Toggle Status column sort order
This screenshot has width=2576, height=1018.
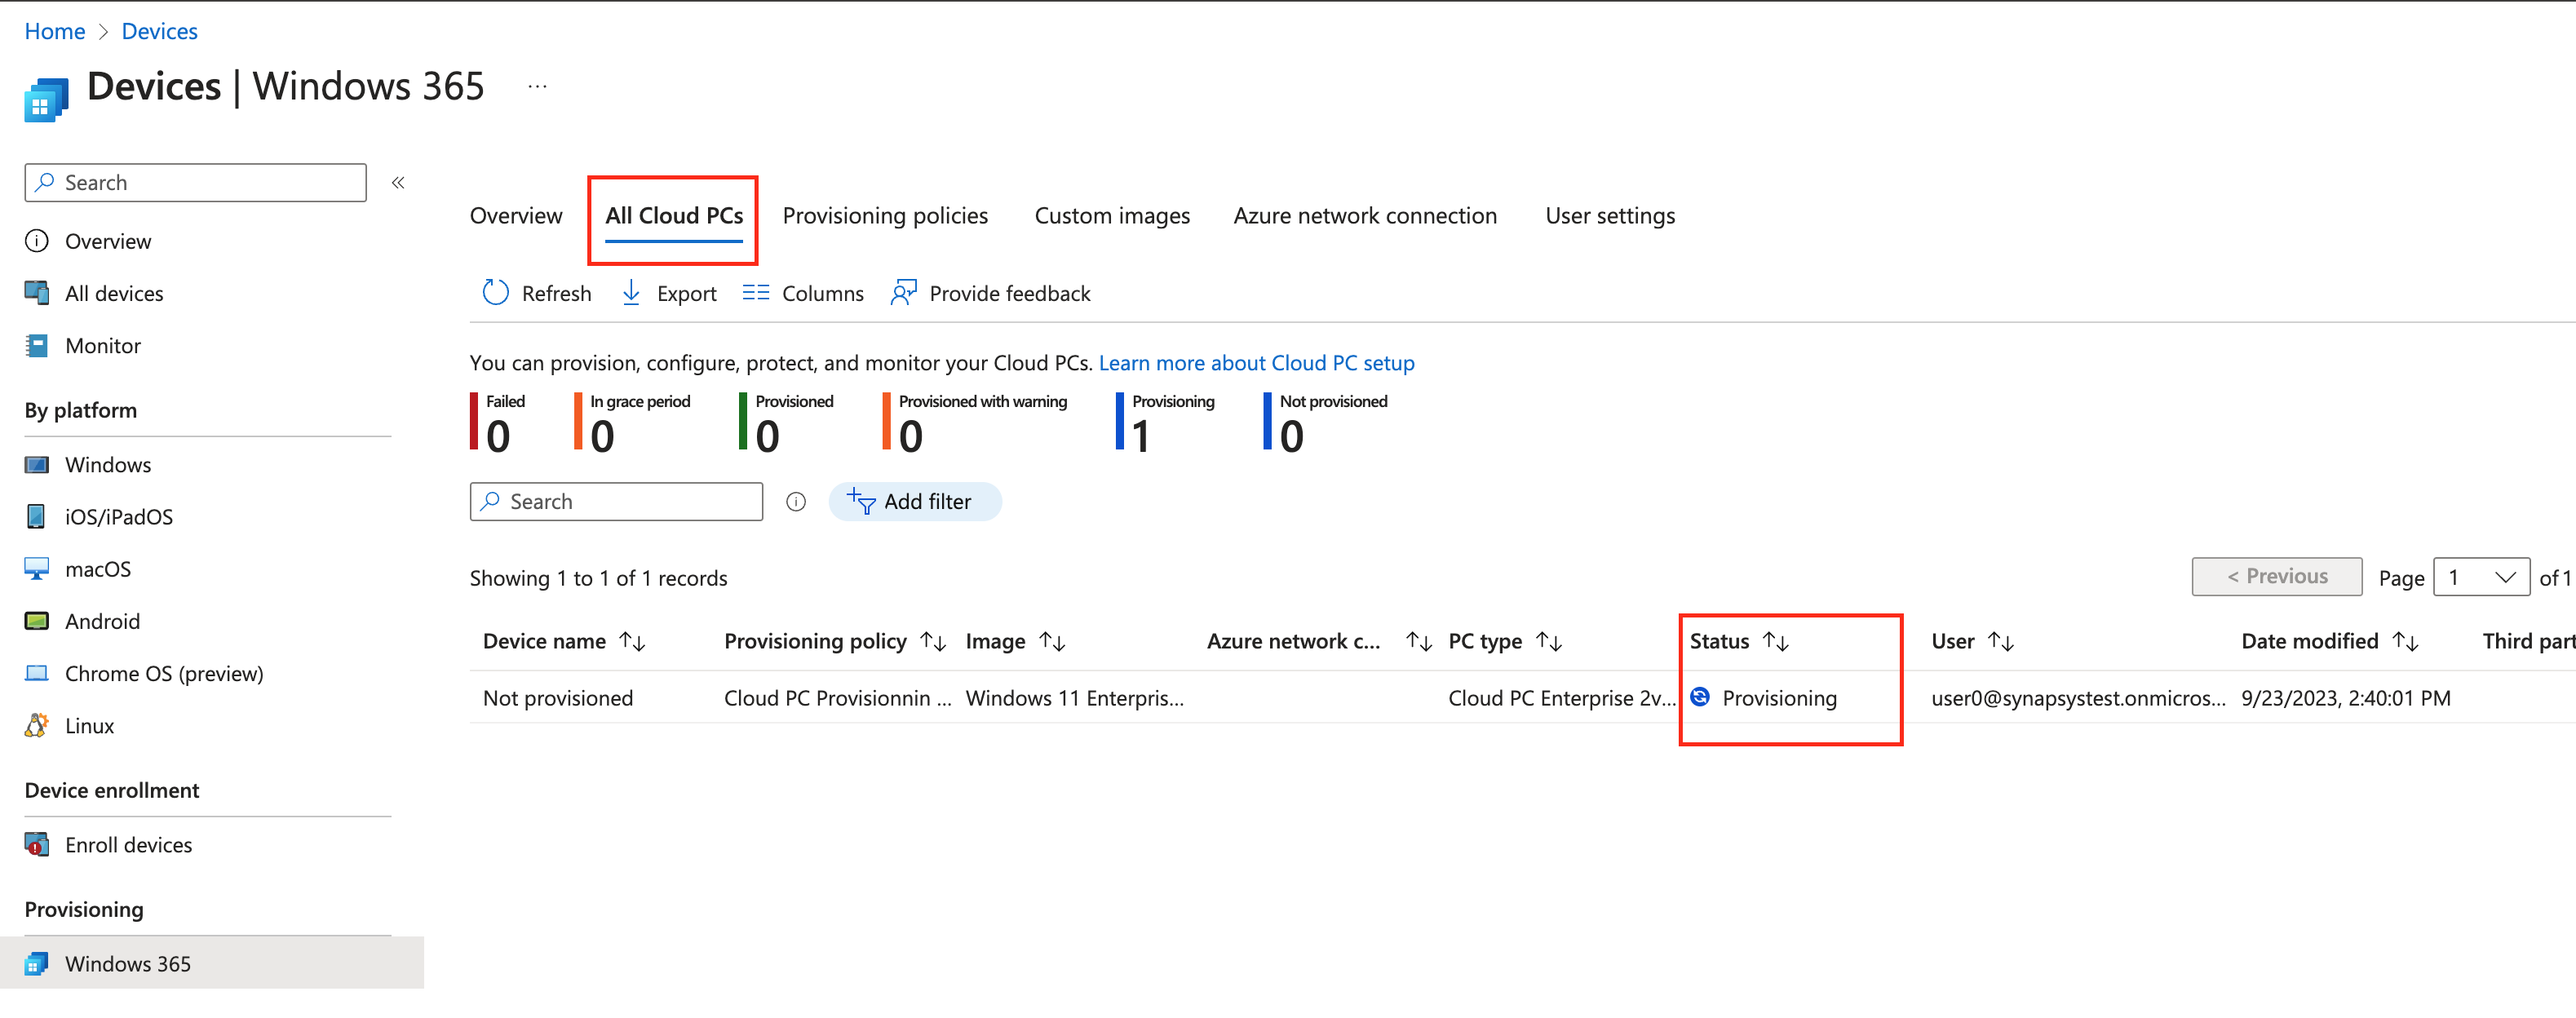pyautogui.click(x=1777, y=641)
